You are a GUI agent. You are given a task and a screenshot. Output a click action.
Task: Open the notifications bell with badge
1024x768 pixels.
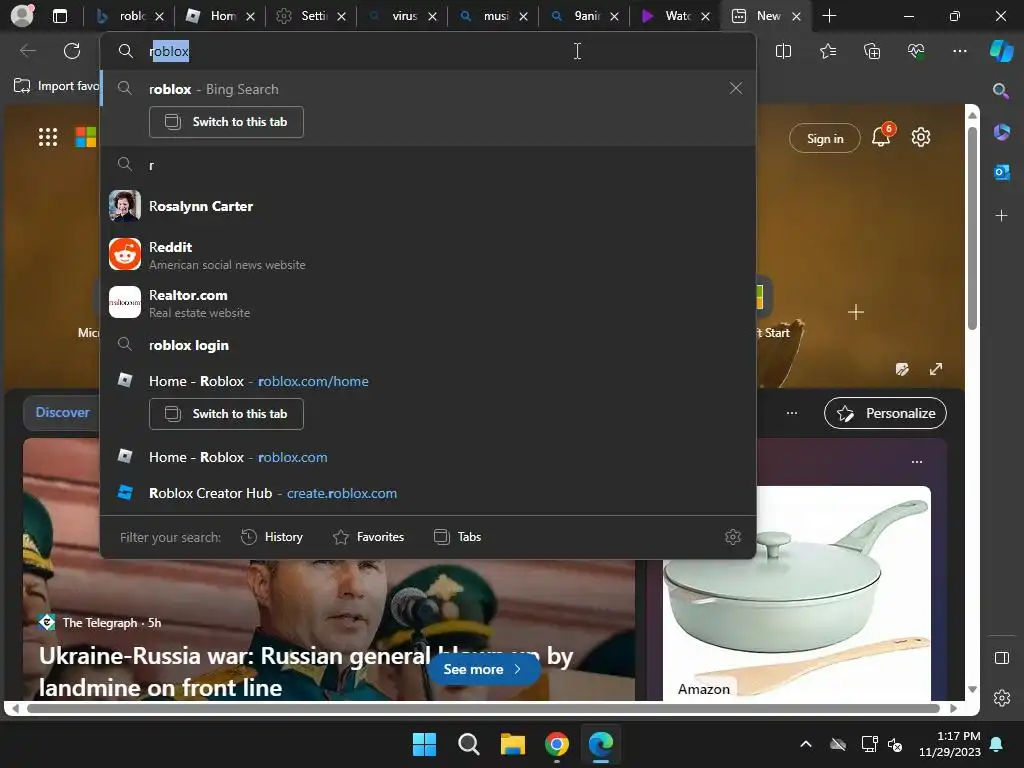tap(882, 136)
